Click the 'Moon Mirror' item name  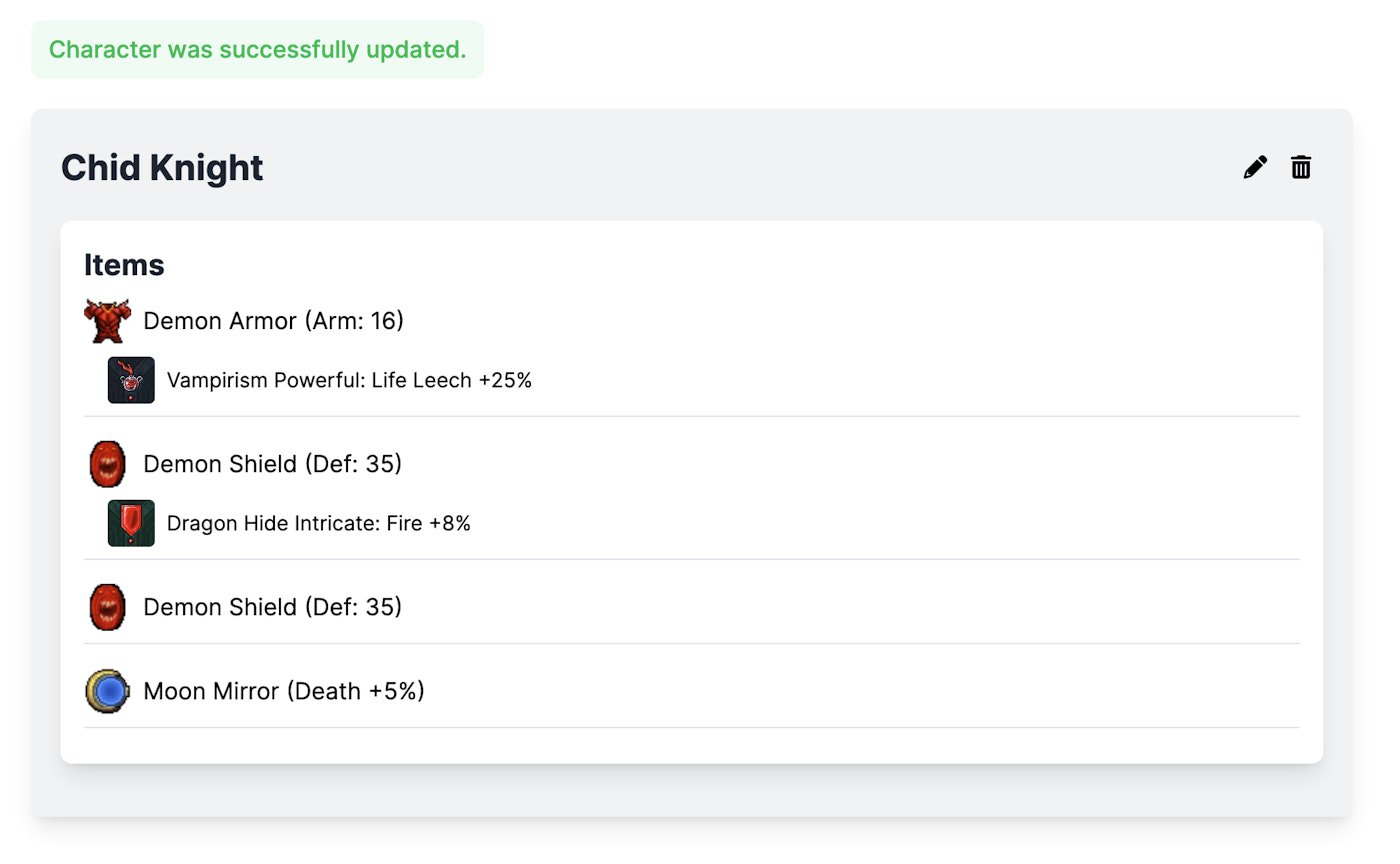[x=211, y=691]
